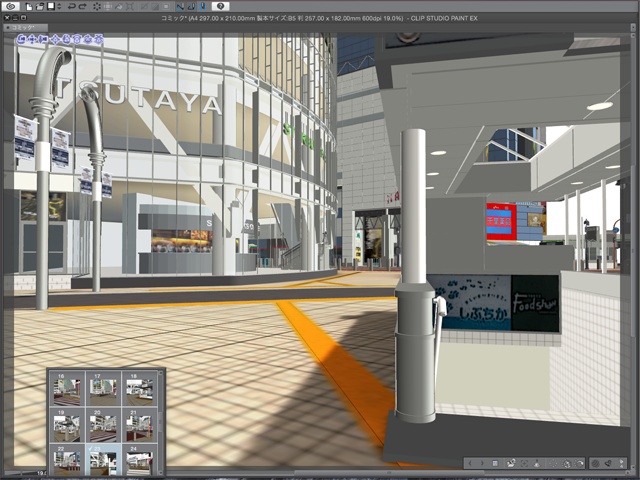Viewport: 640px width, 480px height.
Task: Undo the last action
Action: (x=71, y=6)
